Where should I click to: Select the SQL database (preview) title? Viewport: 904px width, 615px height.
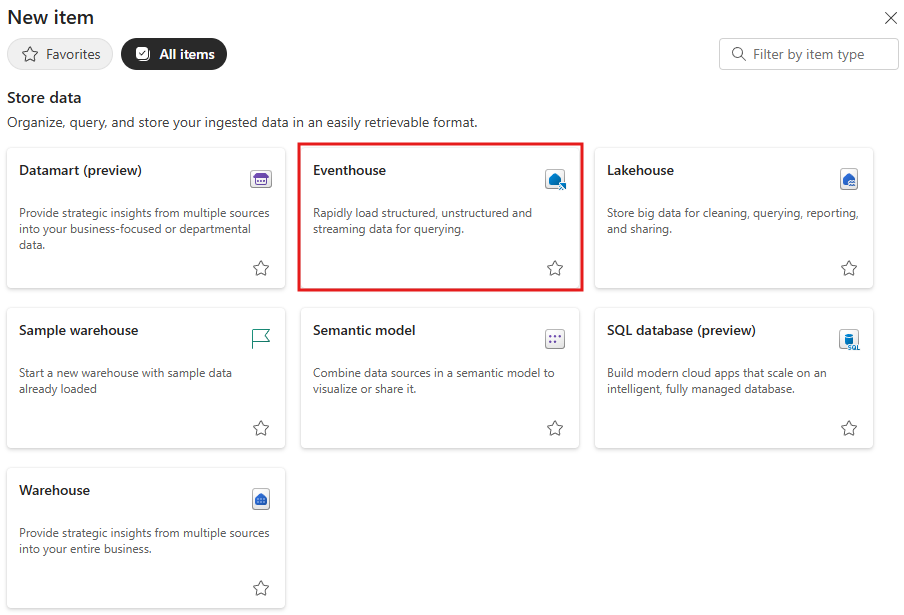click(x=681, y=330)
